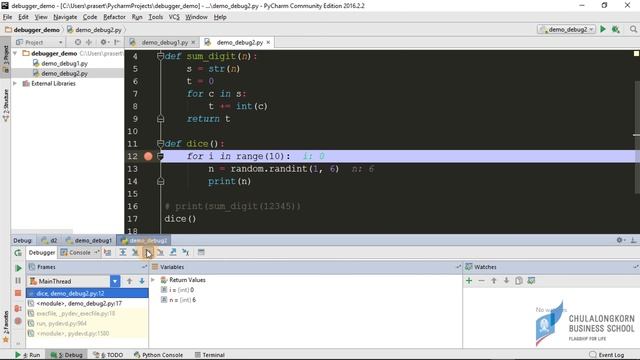Start debugging with top bug icon
The width and height of the screenshot is (640, 360).
click(616, 29)
